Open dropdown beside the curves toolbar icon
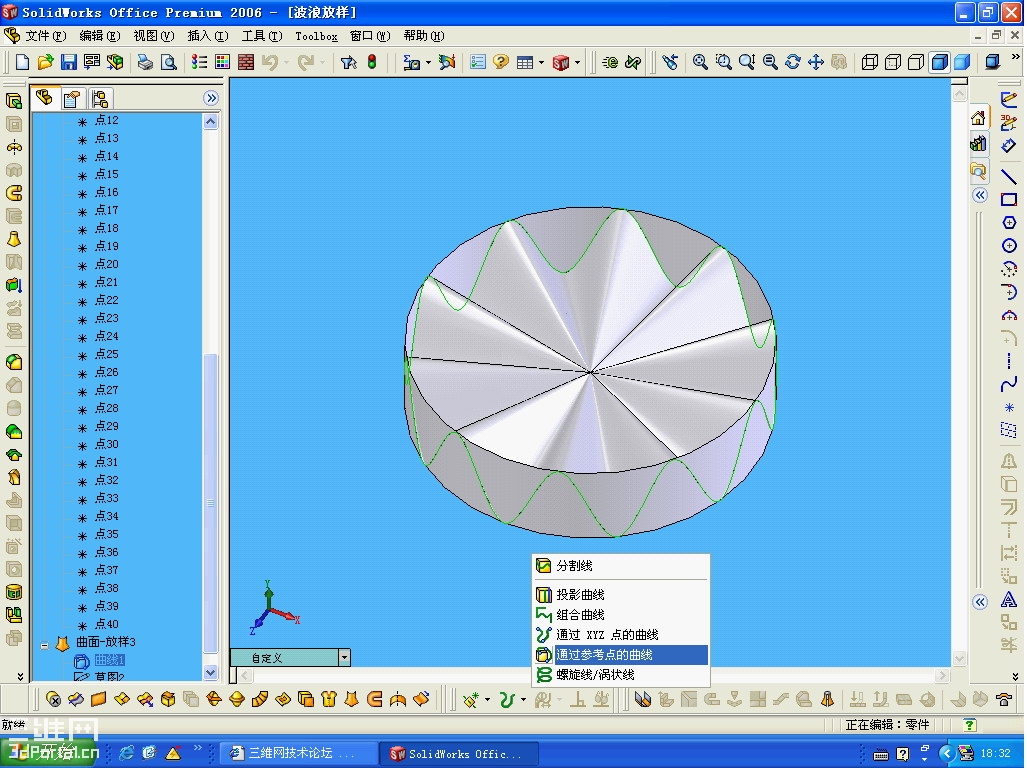Viewport: 1027px width, 768px height. click(x=523, y=700)
